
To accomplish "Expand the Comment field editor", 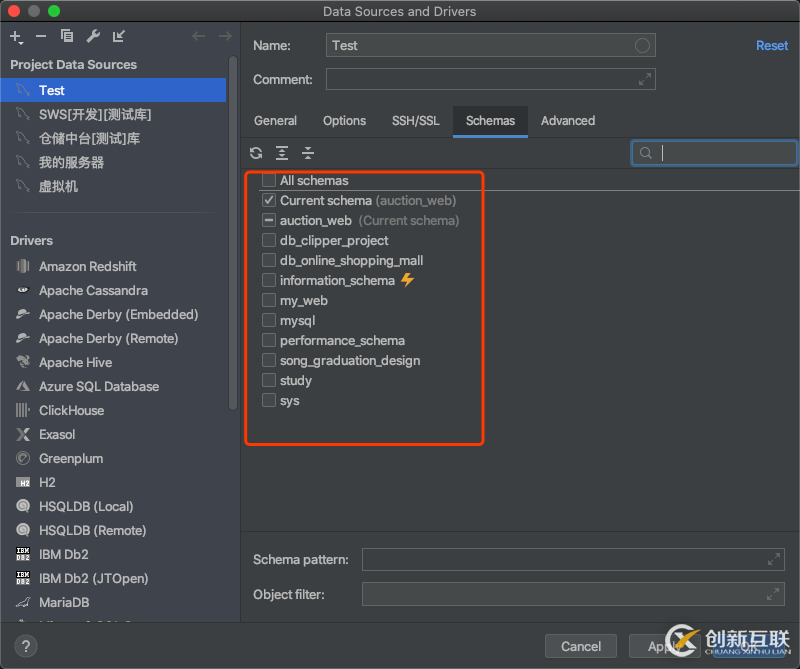I will coord(645,79).
